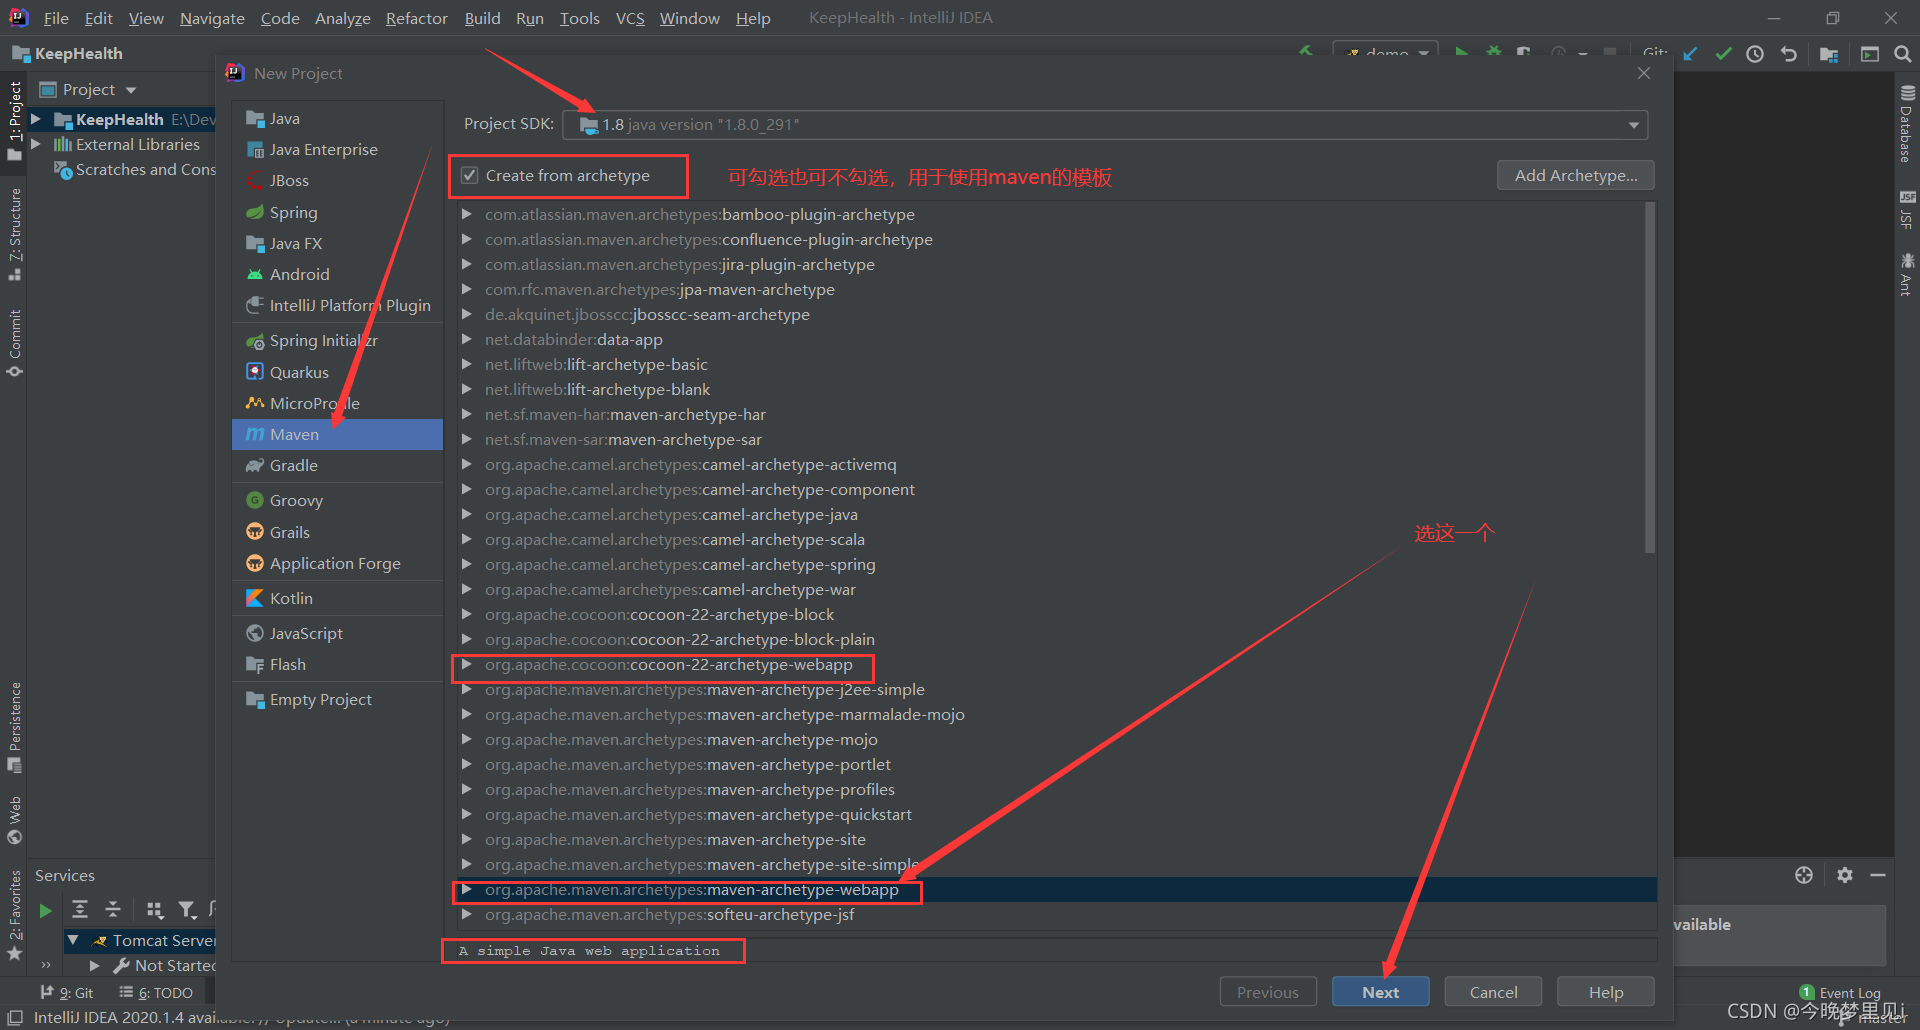Select Gradle project type

click(338, 465)
